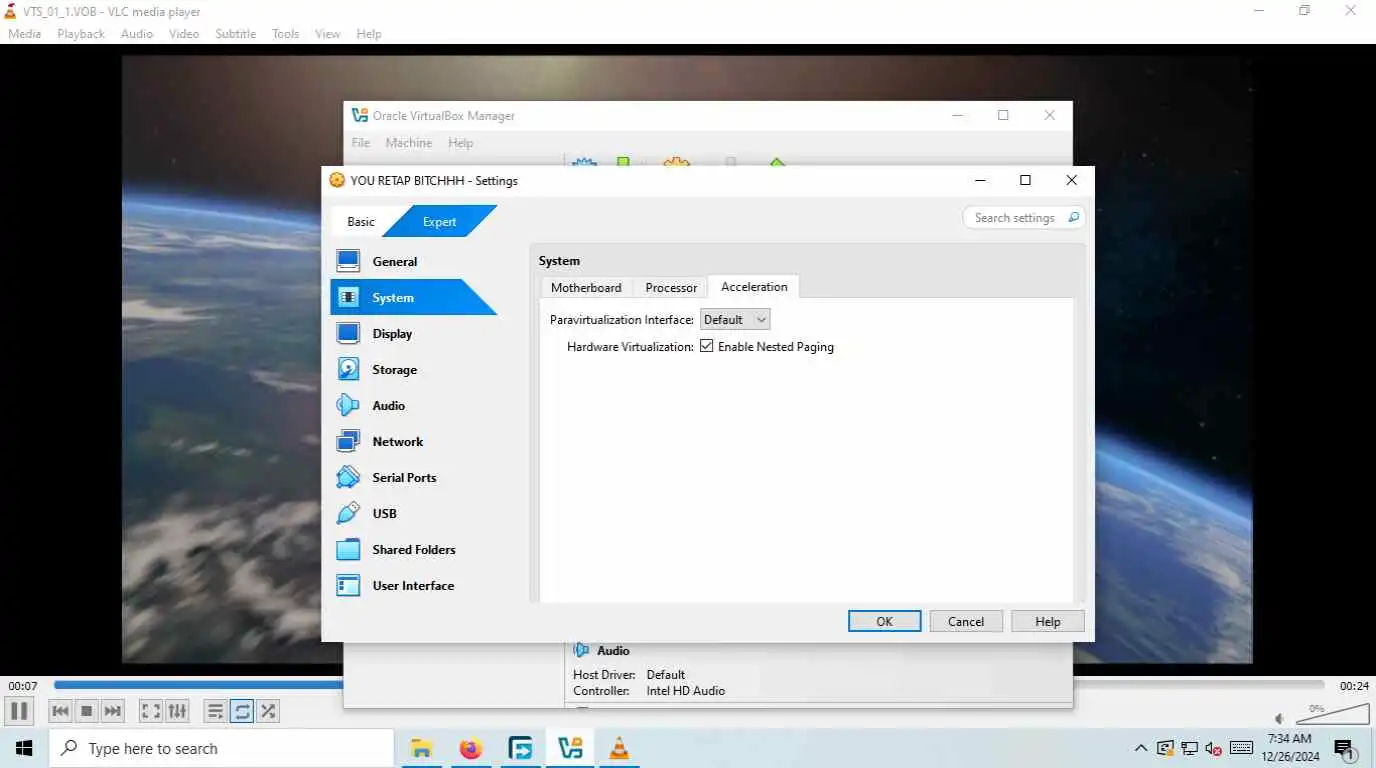Pause VLC playback
This screenshot has width=1376, height=768.
18,711
